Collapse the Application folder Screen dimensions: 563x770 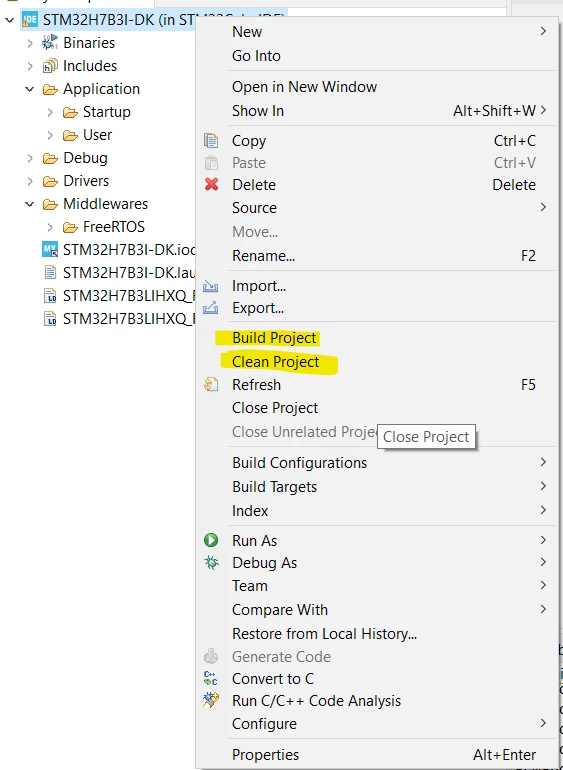tap(30, 89)
